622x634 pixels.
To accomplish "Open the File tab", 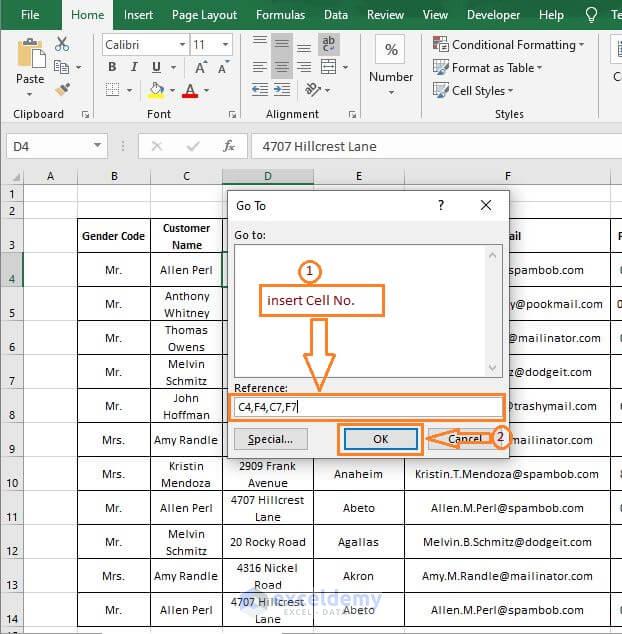I will coord(30,15).
